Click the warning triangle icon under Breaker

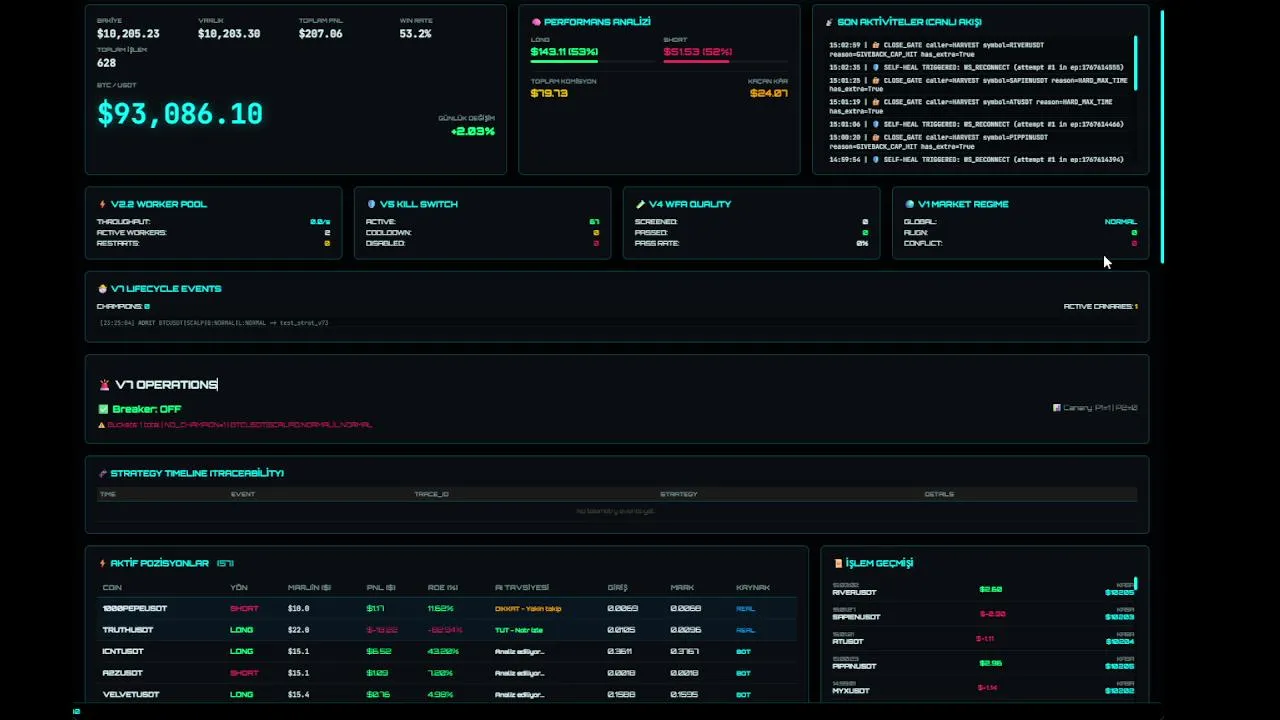coord(101,425)
